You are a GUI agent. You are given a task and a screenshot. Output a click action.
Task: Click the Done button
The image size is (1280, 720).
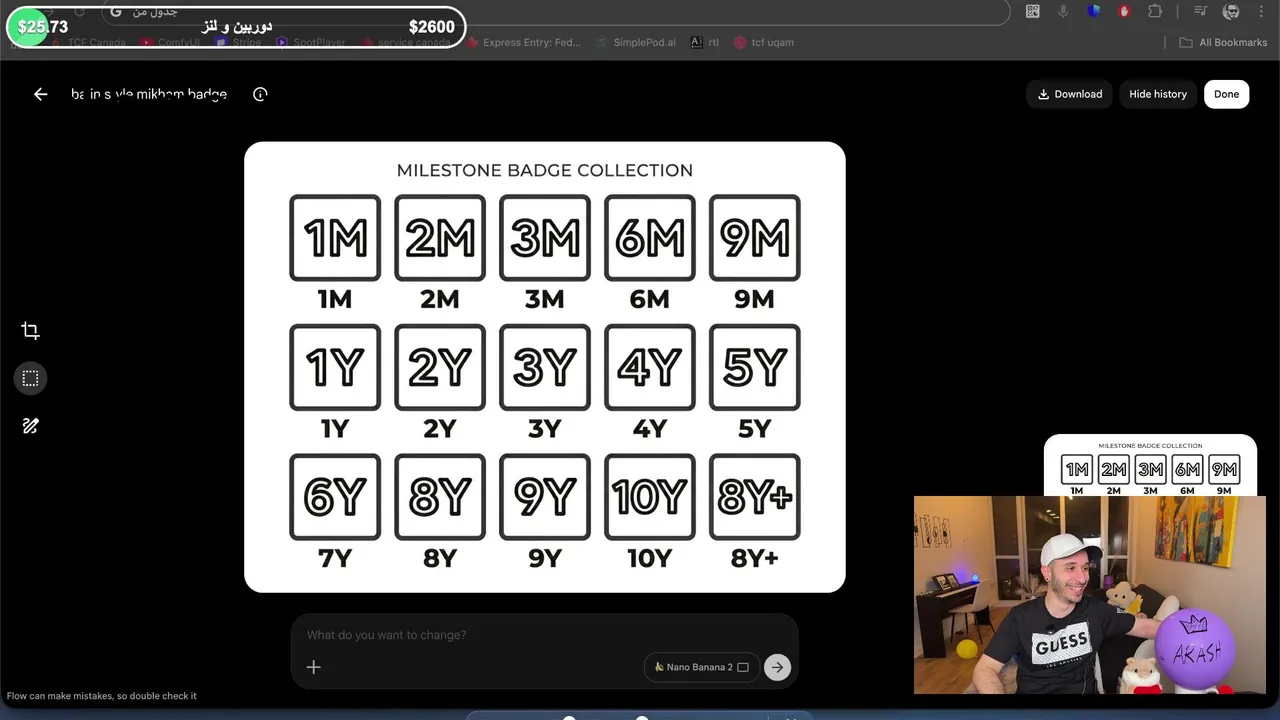(1226, 94)
